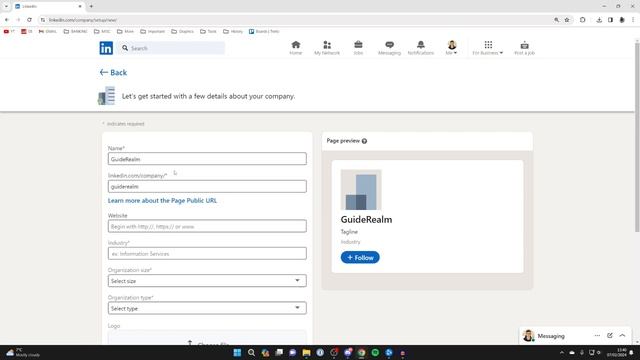
Task: Click the Page preview help icon
Action: [364, 141]
